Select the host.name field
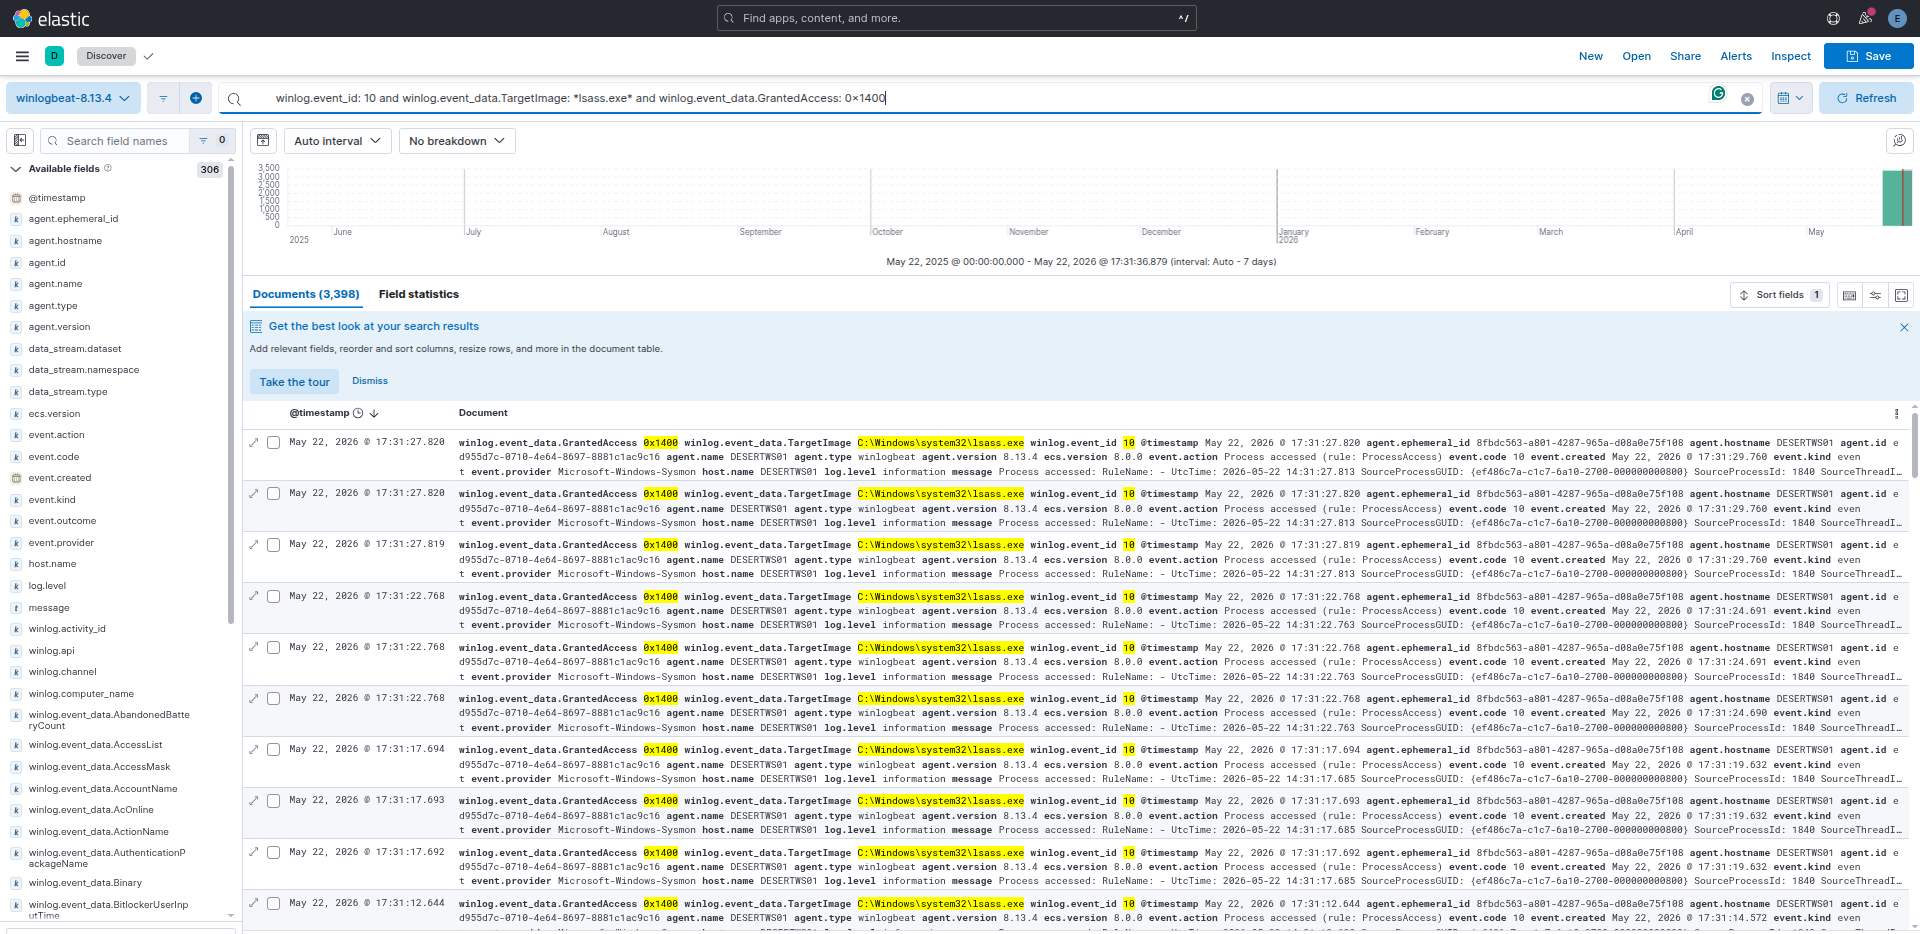This screenshot has height=934, width=1920. (52, 564)
